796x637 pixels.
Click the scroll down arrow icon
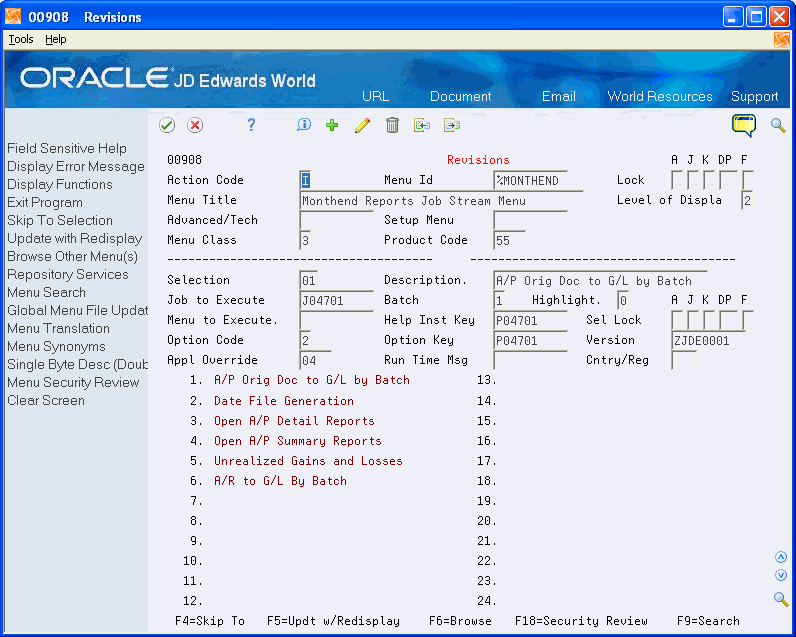781,575
